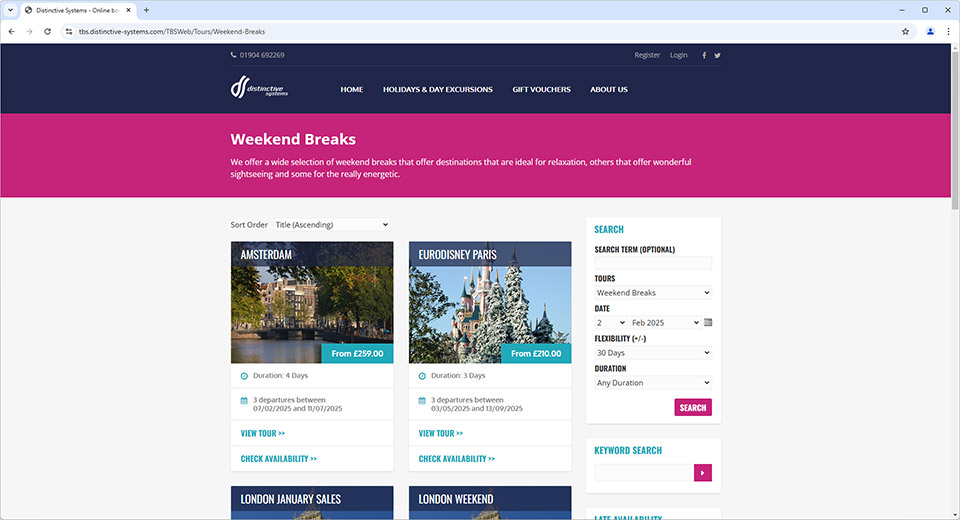Viewport: 960px width, 520px height.
Task: Open the Tours dropdown showing Weekend Breaks
Action: click(x=653, y=293)
